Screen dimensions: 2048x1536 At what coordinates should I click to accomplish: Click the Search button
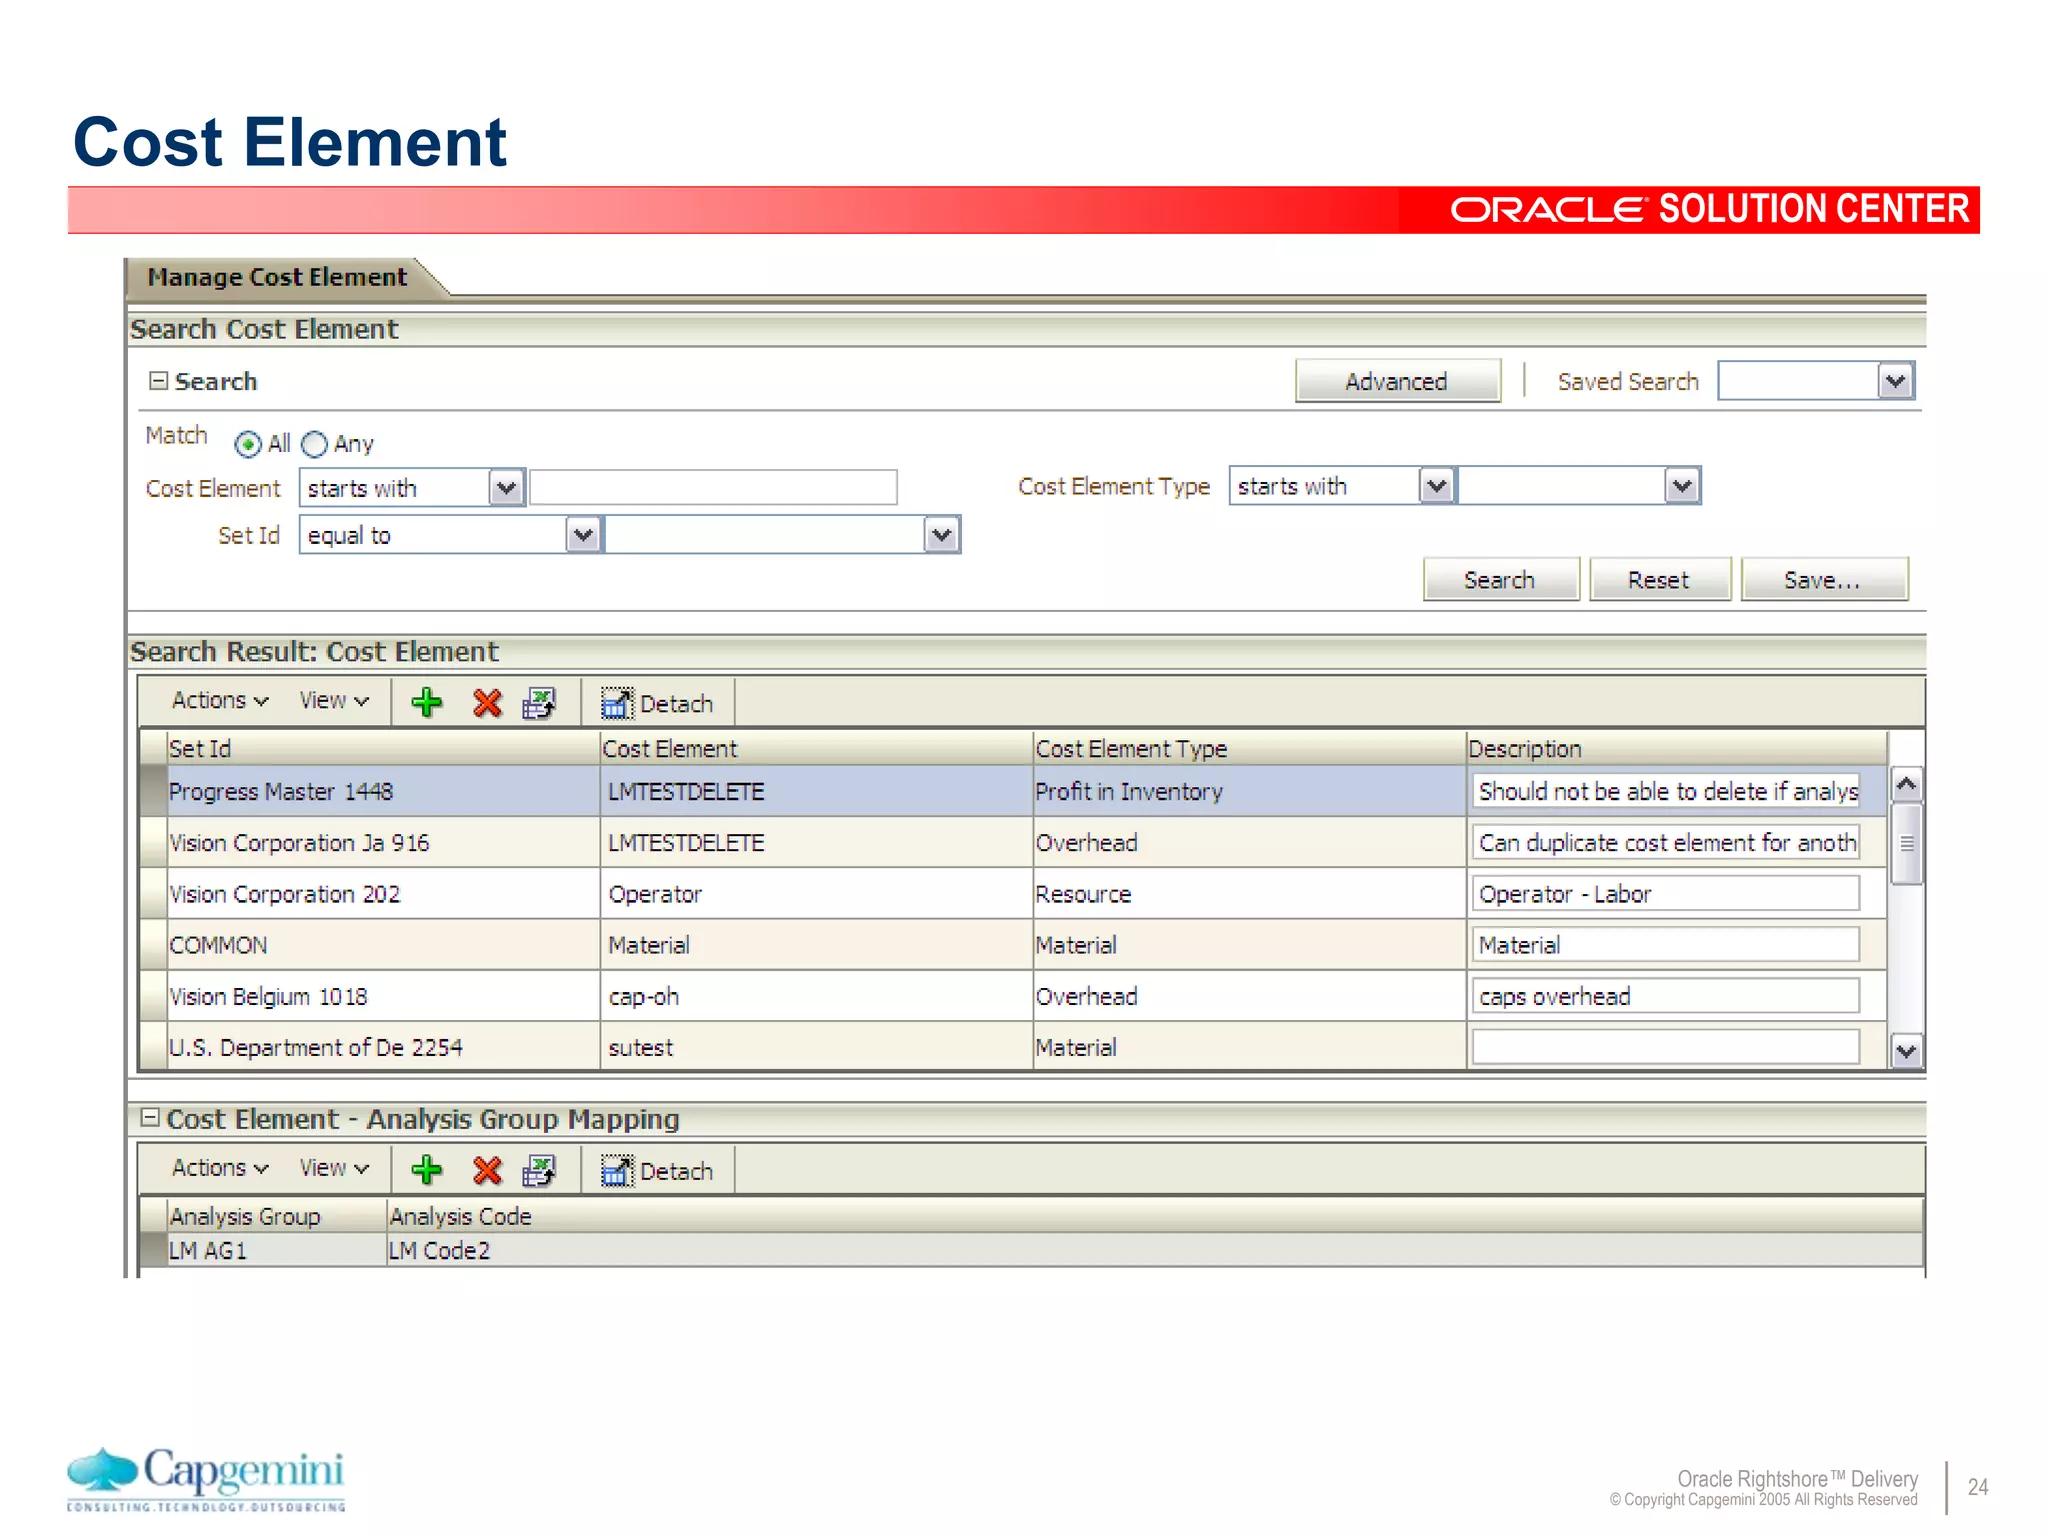(x=1500, y=580)
